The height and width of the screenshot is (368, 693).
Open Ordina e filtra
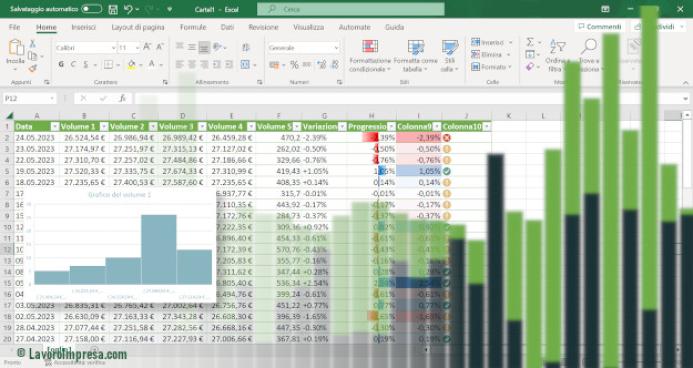coord(556,56)
